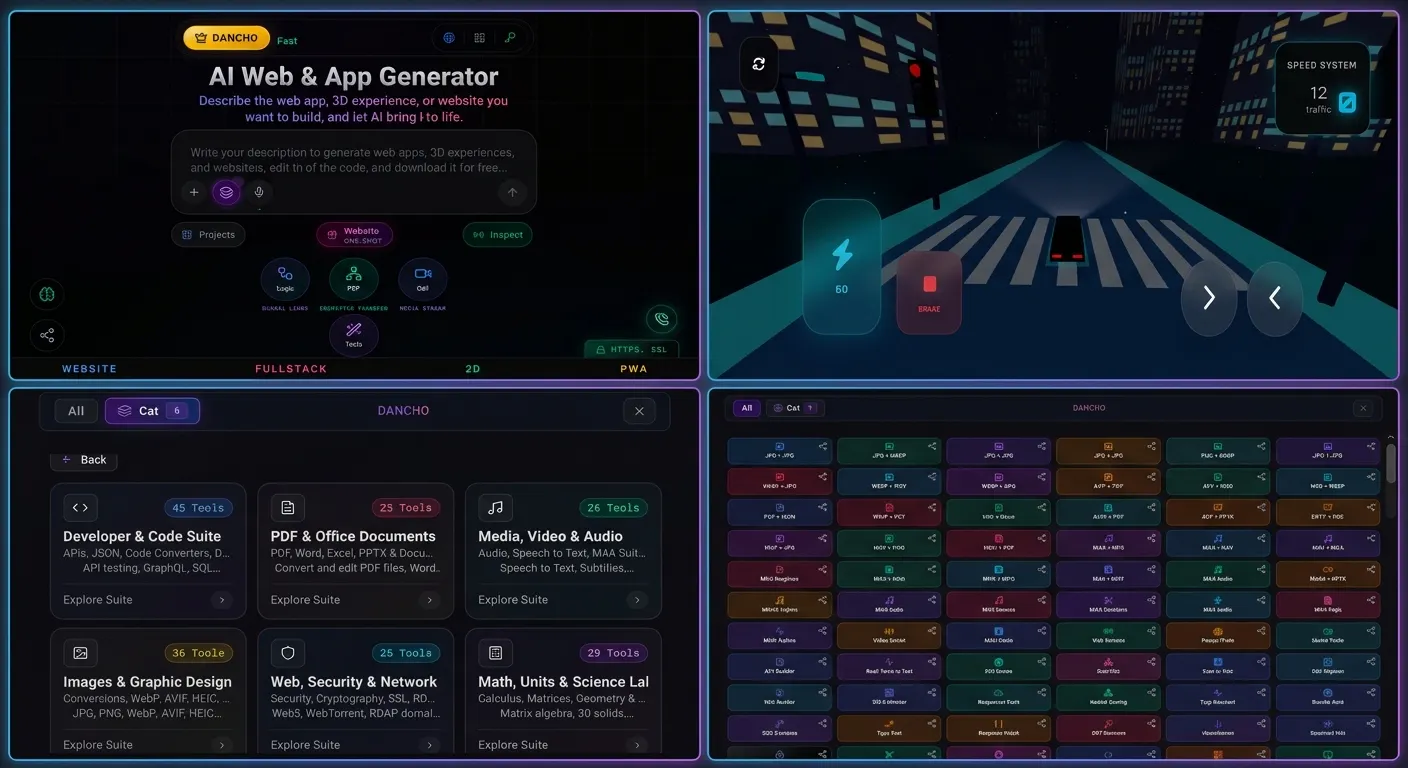1408x768 pixels.
Task: Open the green P2P transfer icon
Action: 353,279
